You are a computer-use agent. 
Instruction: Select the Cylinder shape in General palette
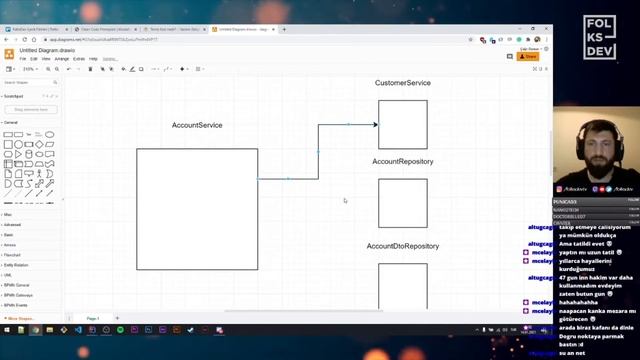point(29,154)
